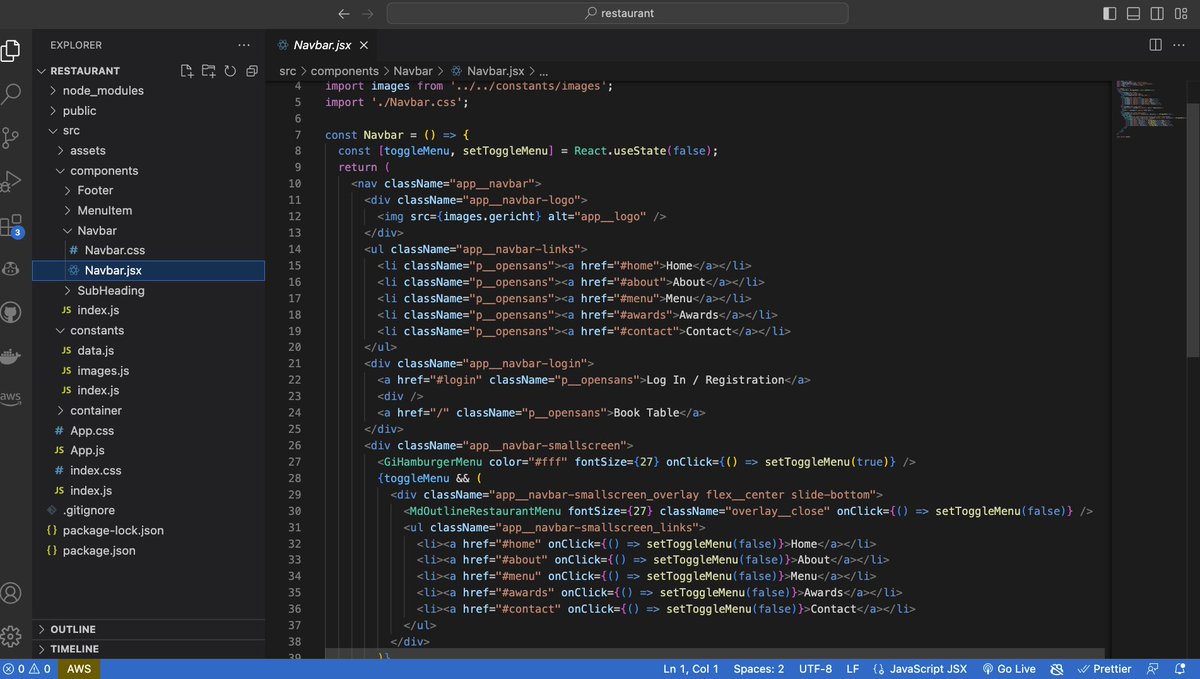Viewport: 1200px width, 679px height.
Task: Collapse all folders in Explorer
Action: click(251, 71)
